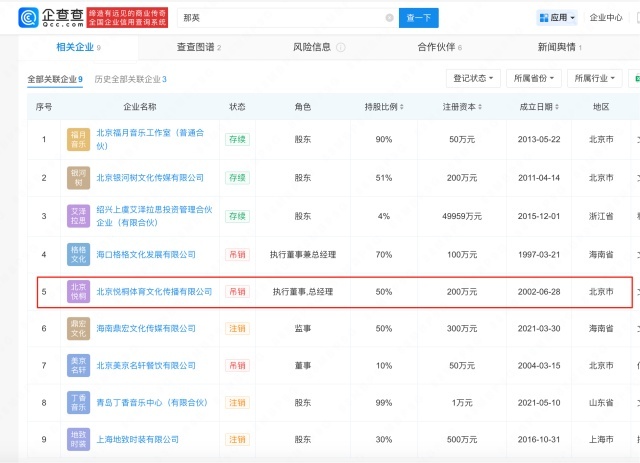Open 上海地致时装有限公司 link
The image size is (640, 463).
138,439
